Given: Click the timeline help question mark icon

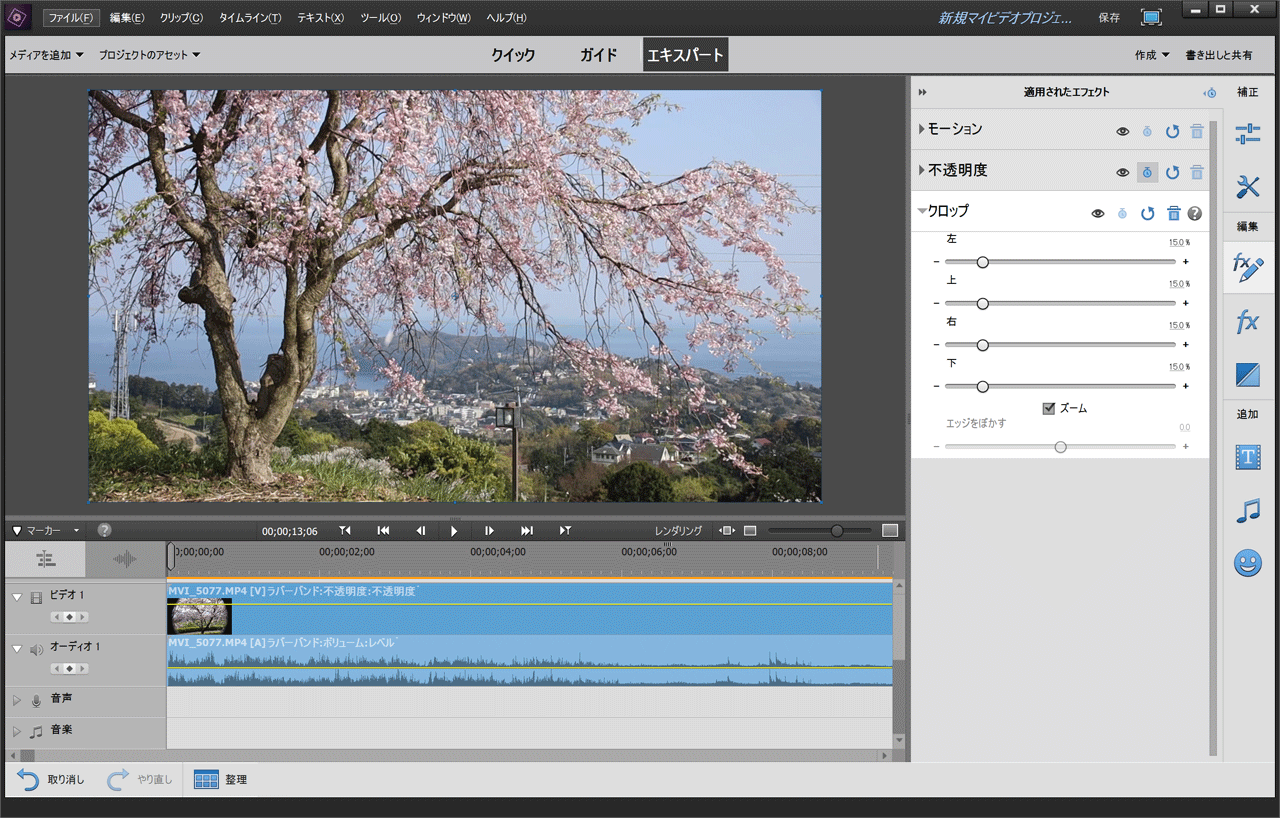Looking at the screenshot, I should [x=105, y=530].
